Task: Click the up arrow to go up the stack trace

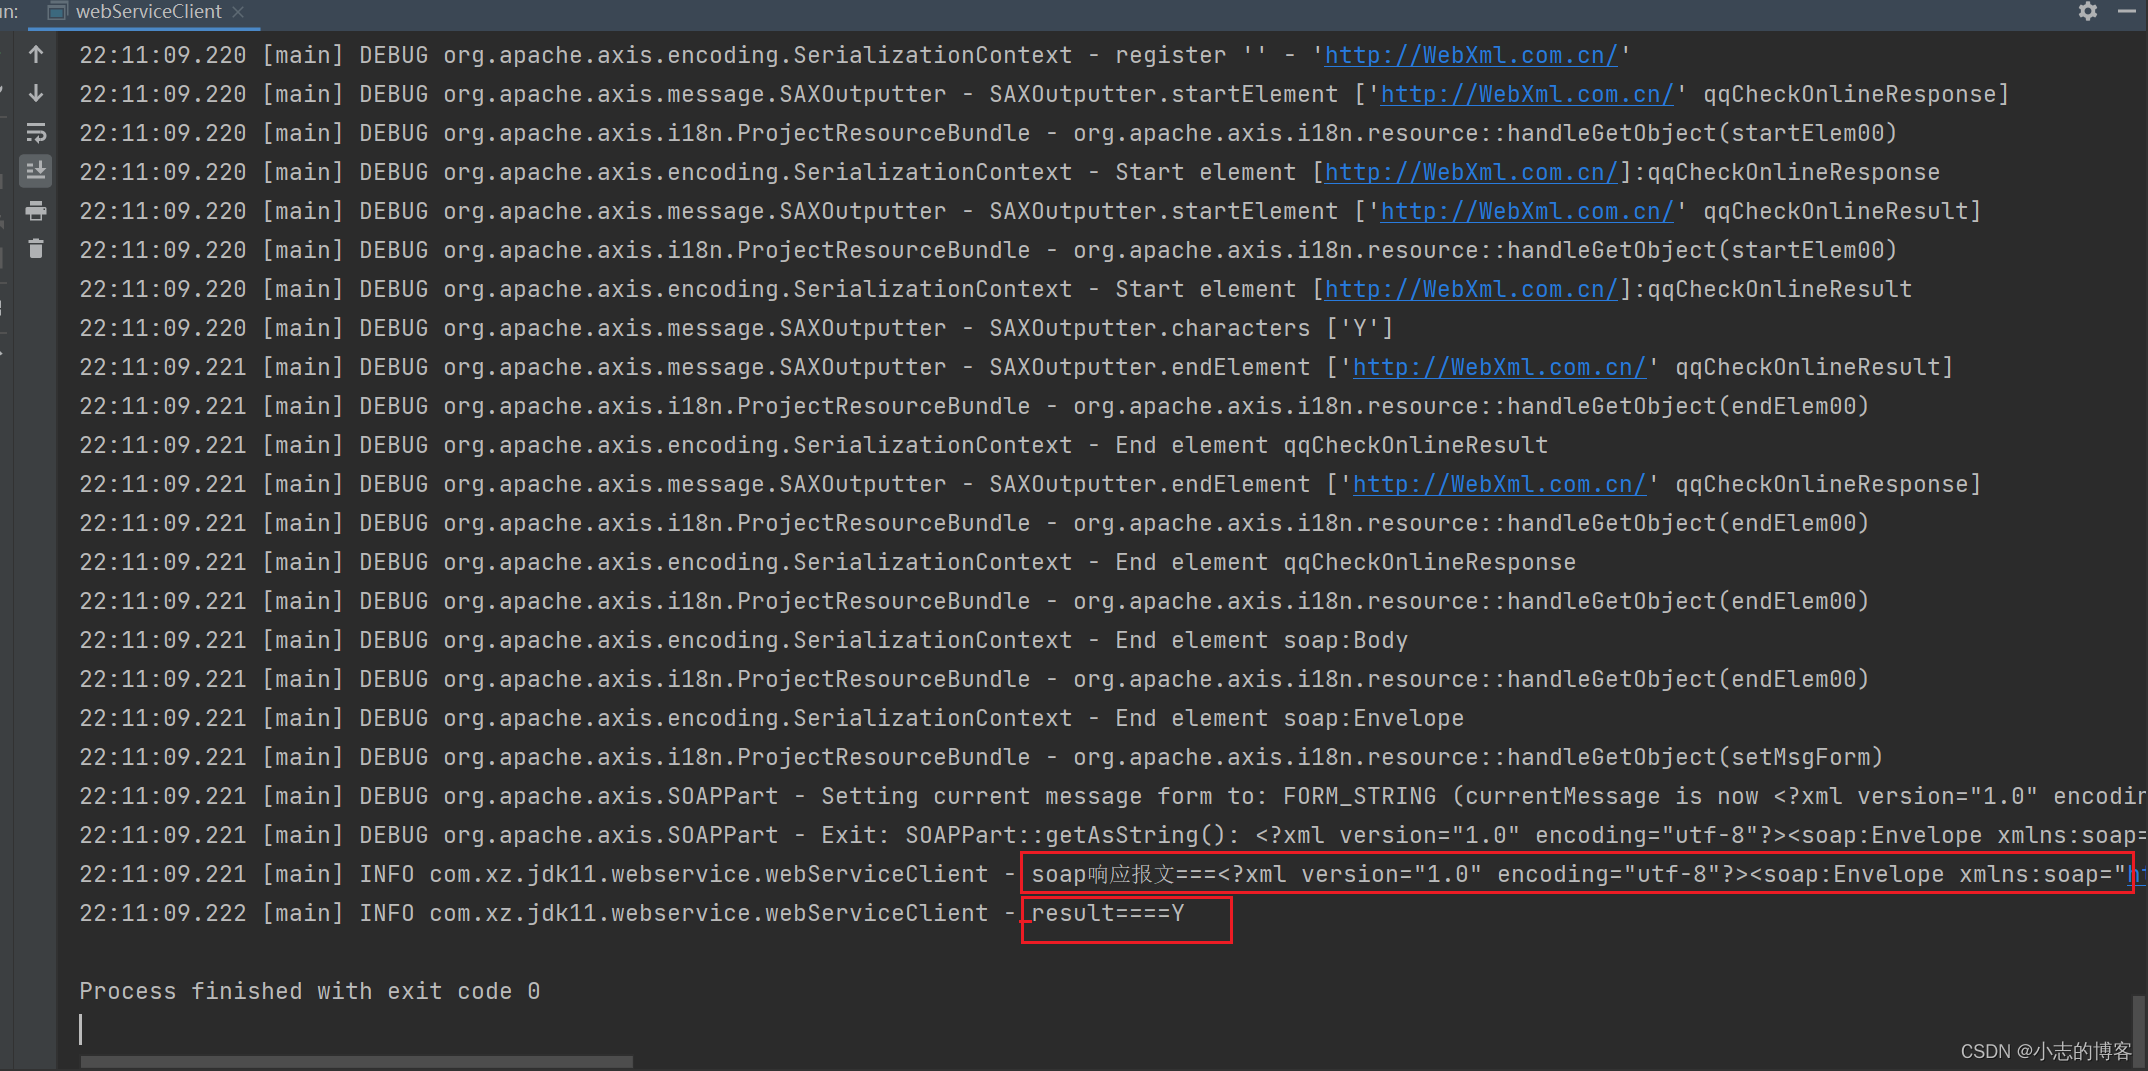Action: (36, 54)
